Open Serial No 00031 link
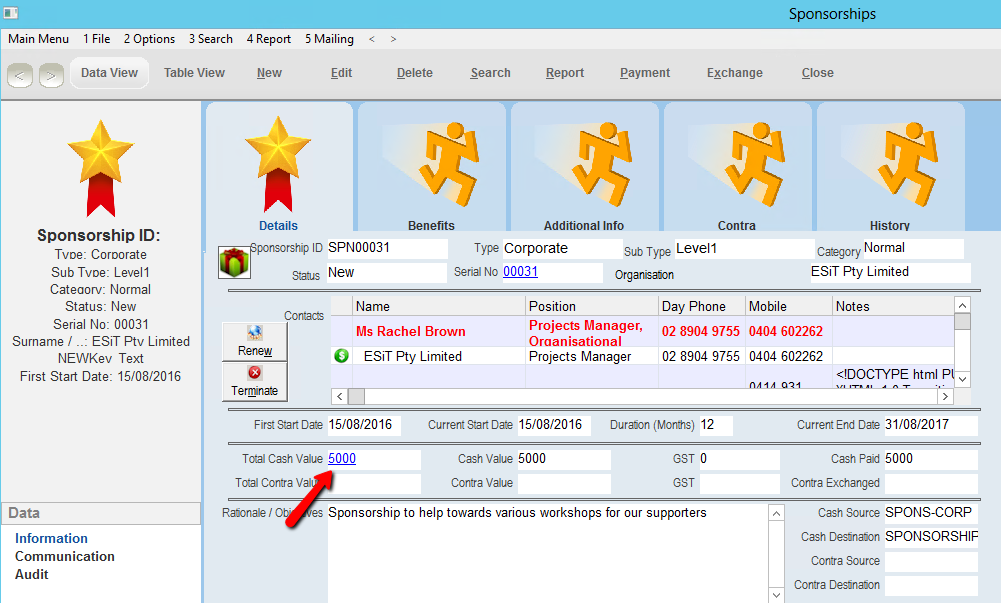This screenshot has height=603, width=1001. click(520, 272)
